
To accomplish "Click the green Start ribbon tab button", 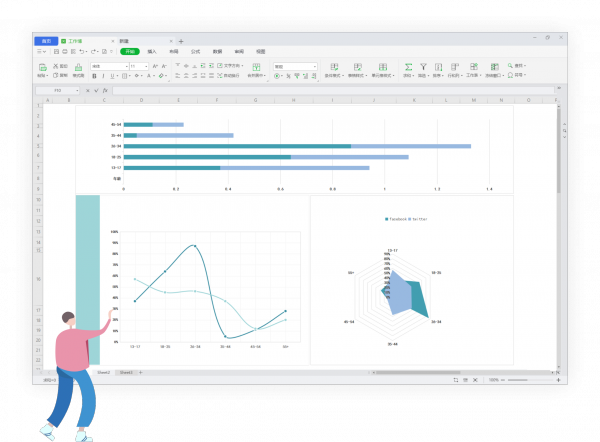I will click(129, 50).
